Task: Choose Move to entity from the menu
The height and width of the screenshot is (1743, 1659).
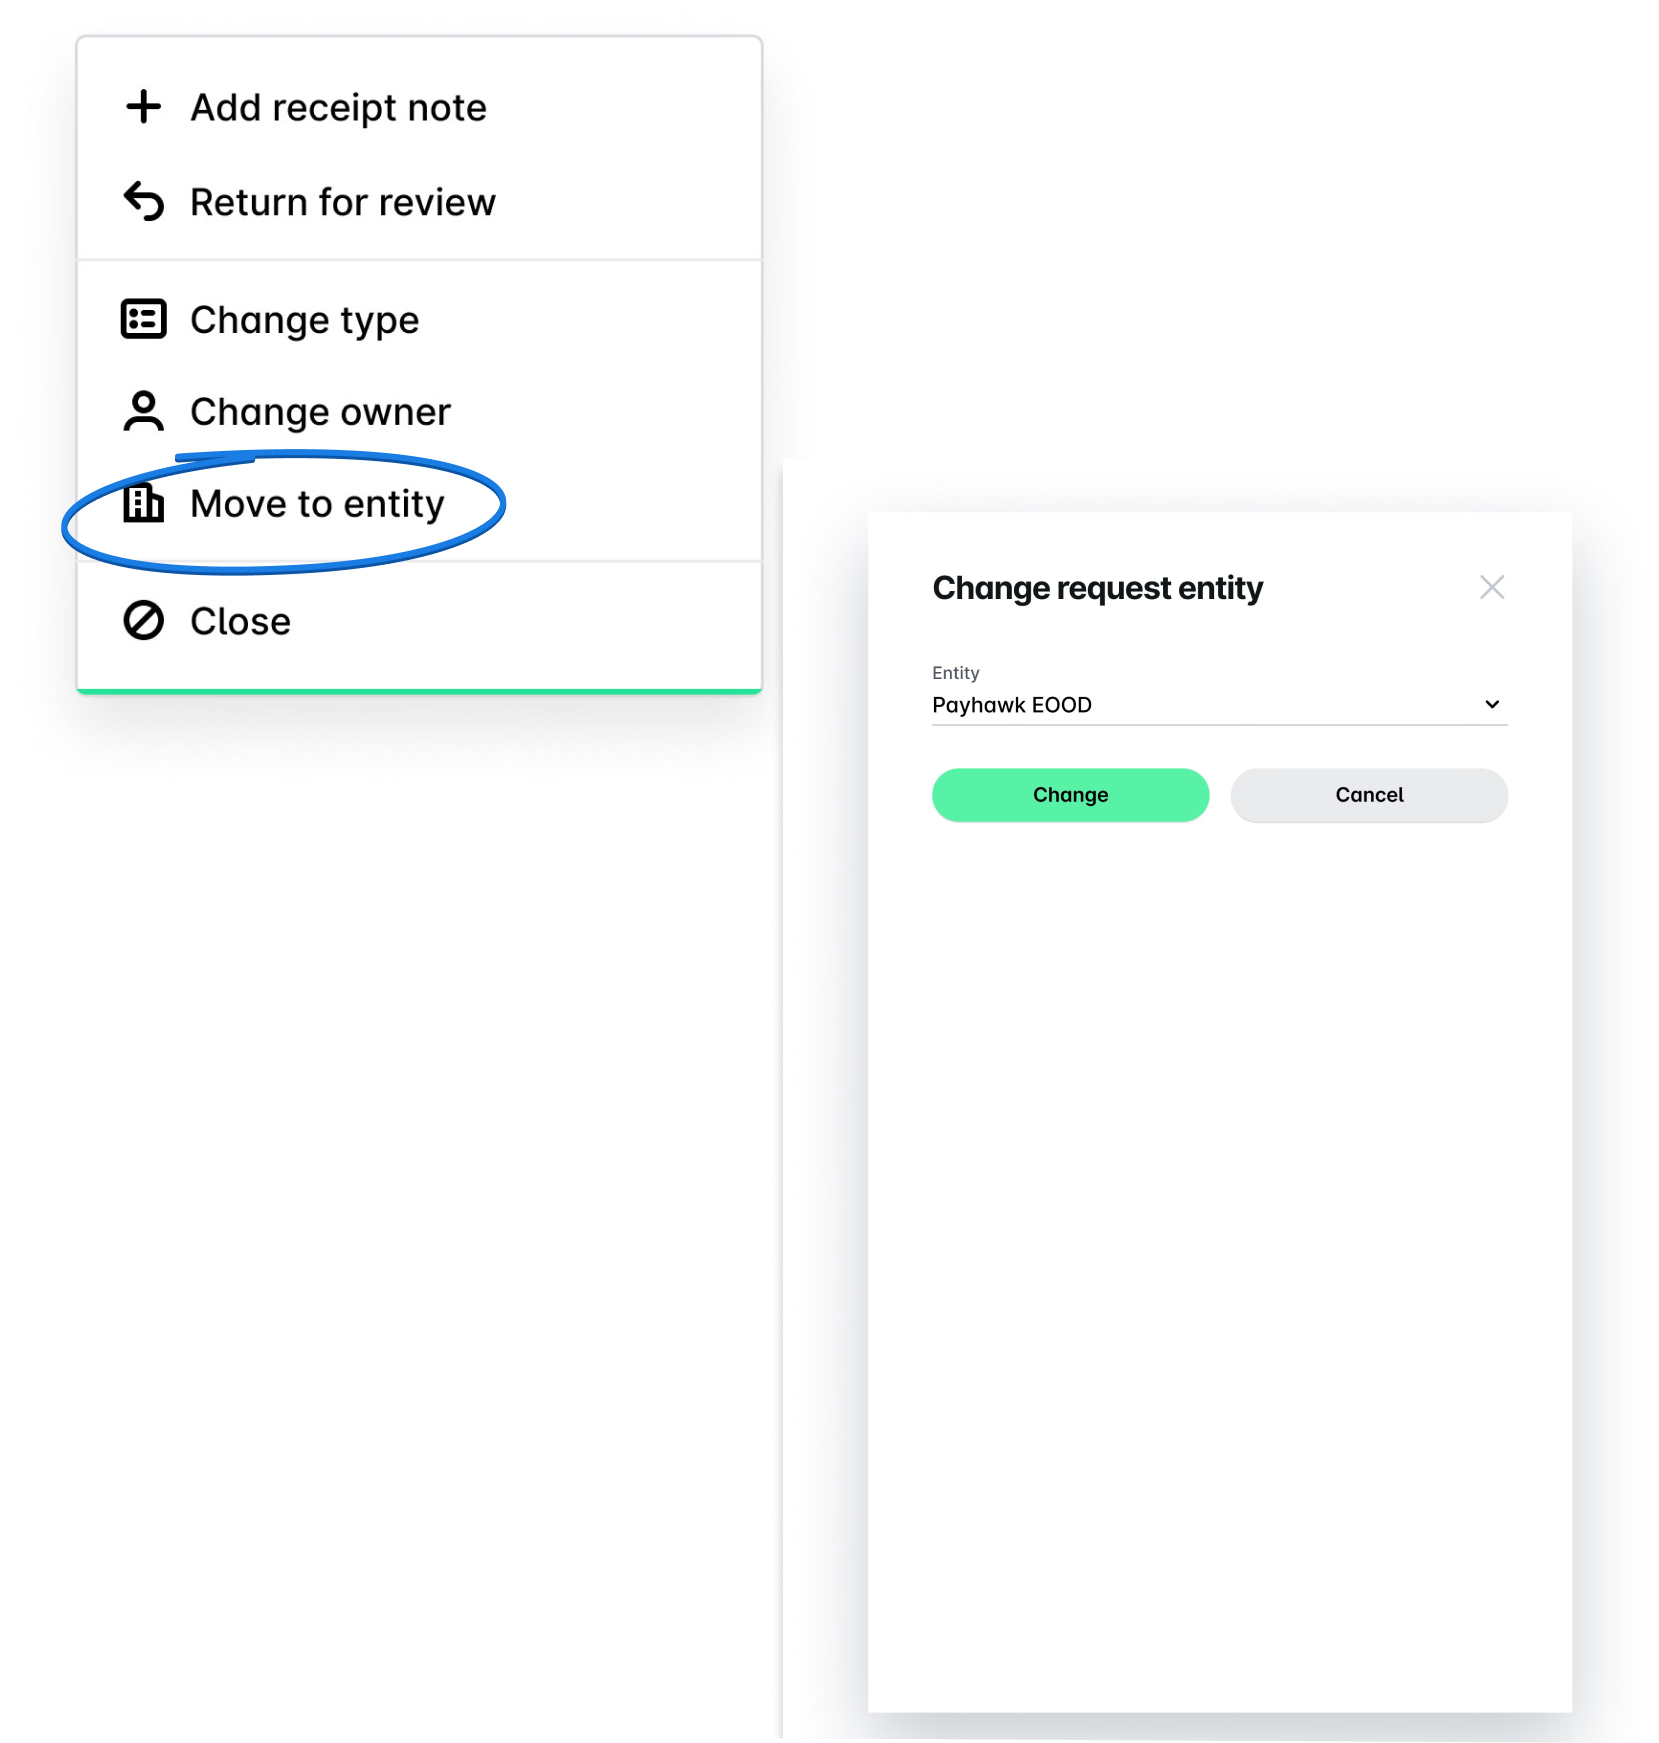Action: coord(317,504)
